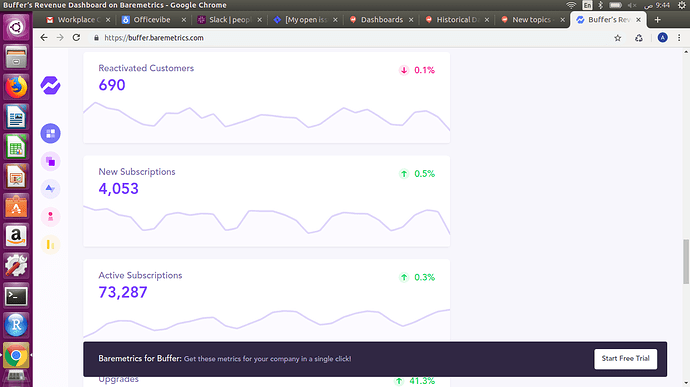Open system gear menu in top panel
This screenshot has width=690, height=387.
[682, 5]
